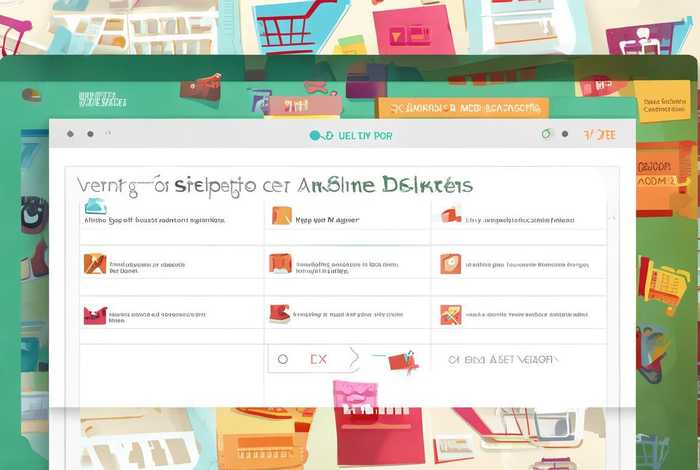Click the red shoe icon in third row middle

(280, 315)
